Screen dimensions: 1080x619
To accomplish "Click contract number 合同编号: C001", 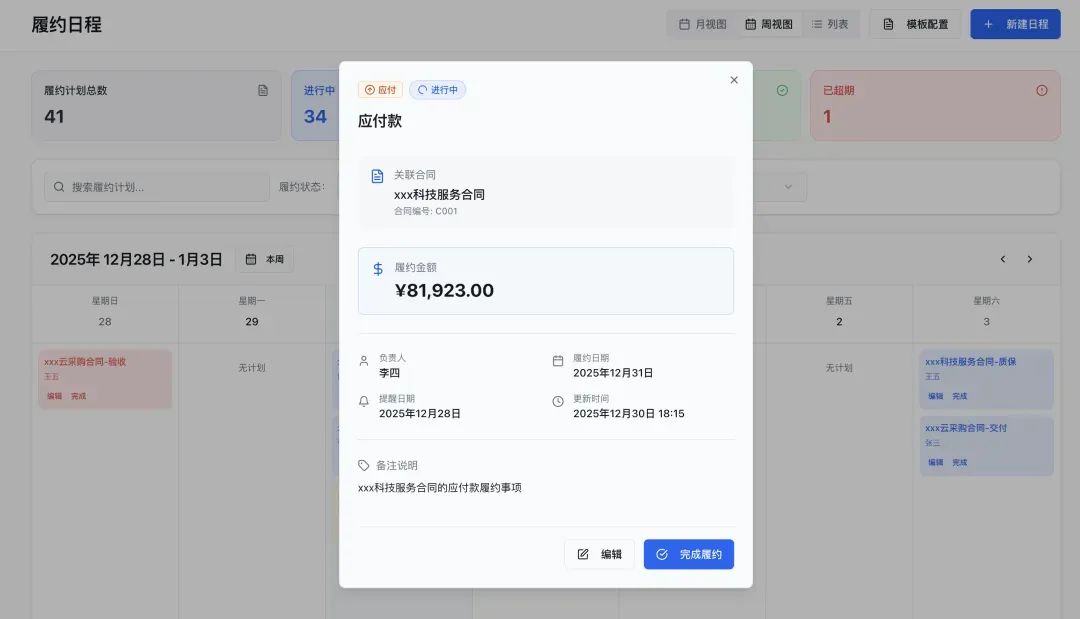I will coord(426,211).
